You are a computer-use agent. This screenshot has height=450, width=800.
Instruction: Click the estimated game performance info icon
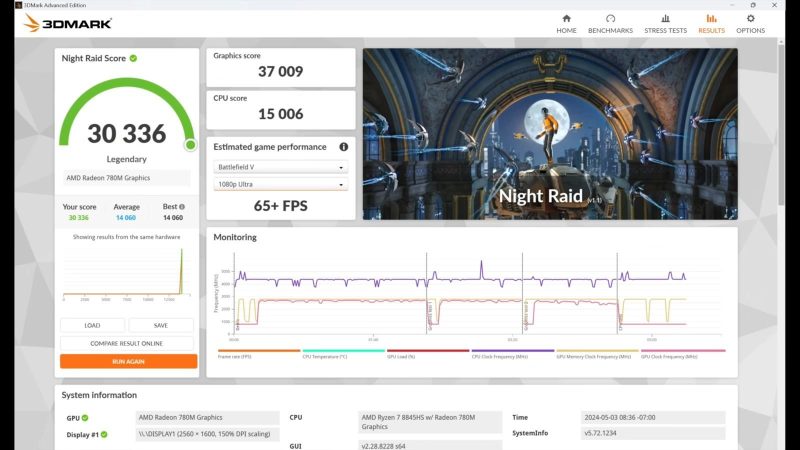(x=343, y=147)
